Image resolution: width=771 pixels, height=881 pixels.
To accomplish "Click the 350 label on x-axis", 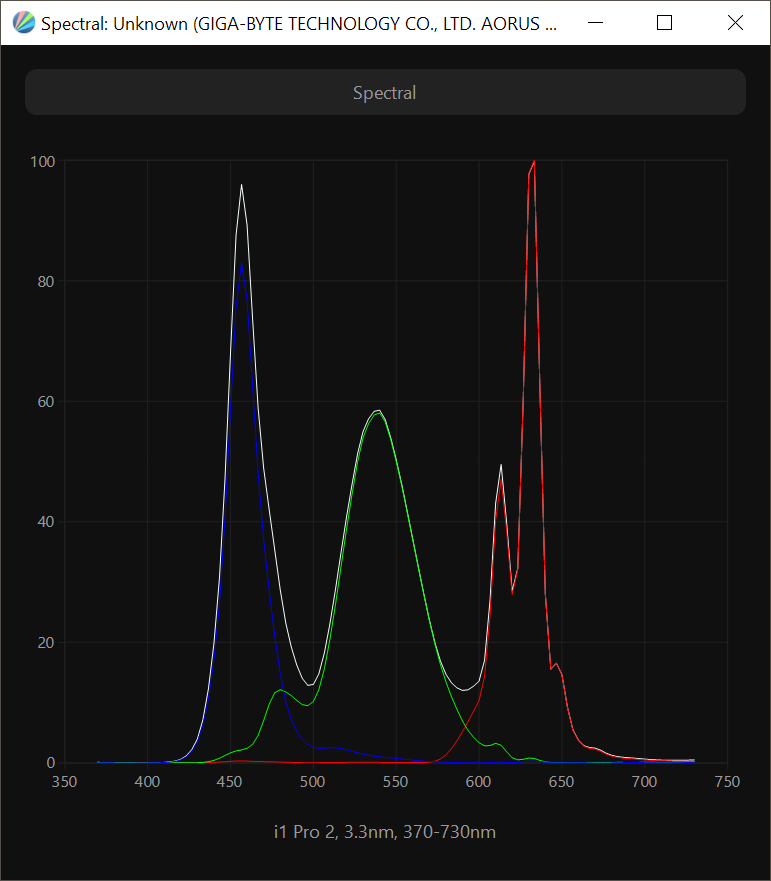I will point(64,782).
